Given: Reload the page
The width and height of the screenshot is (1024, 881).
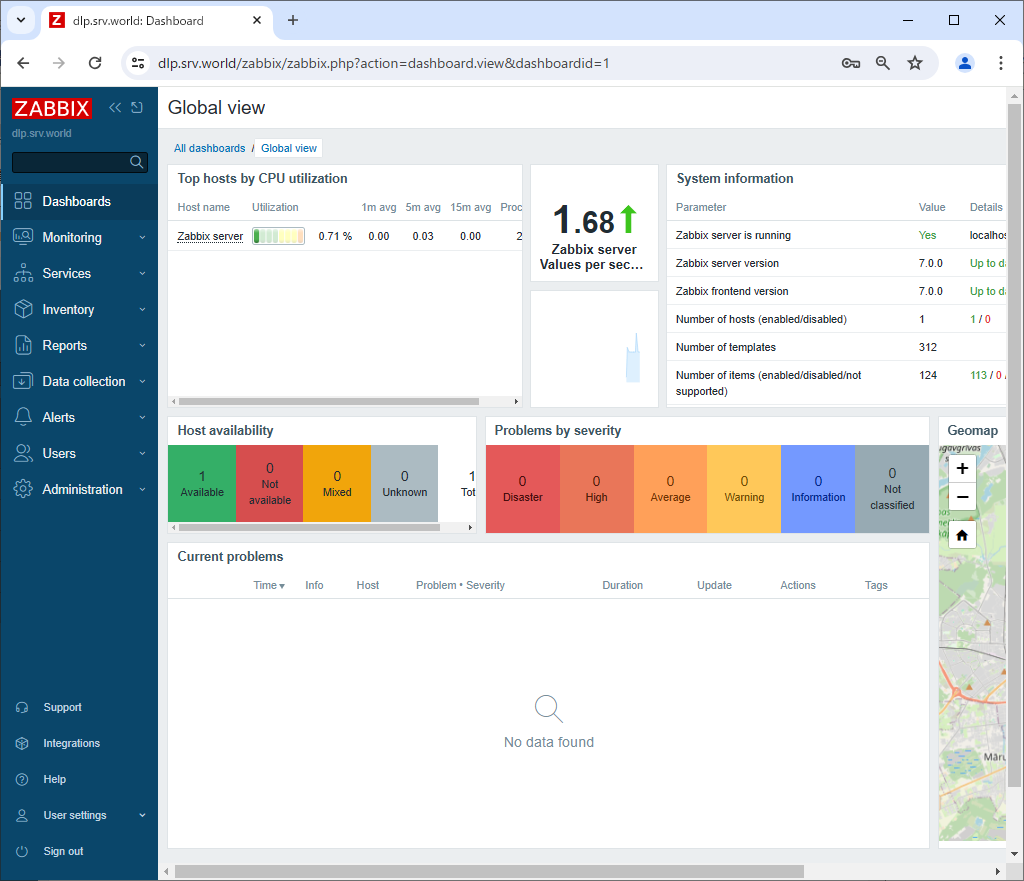Looking at the screenshot, I should [95, 63].
